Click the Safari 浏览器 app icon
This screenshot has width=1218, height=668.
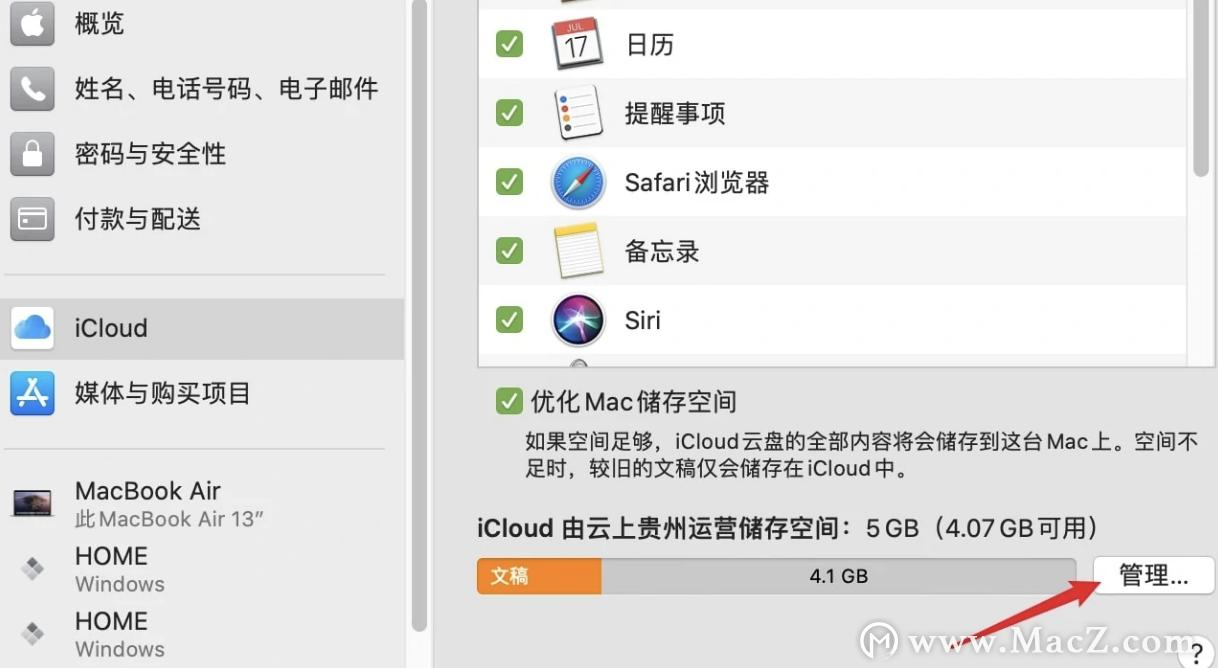(578, 182)
